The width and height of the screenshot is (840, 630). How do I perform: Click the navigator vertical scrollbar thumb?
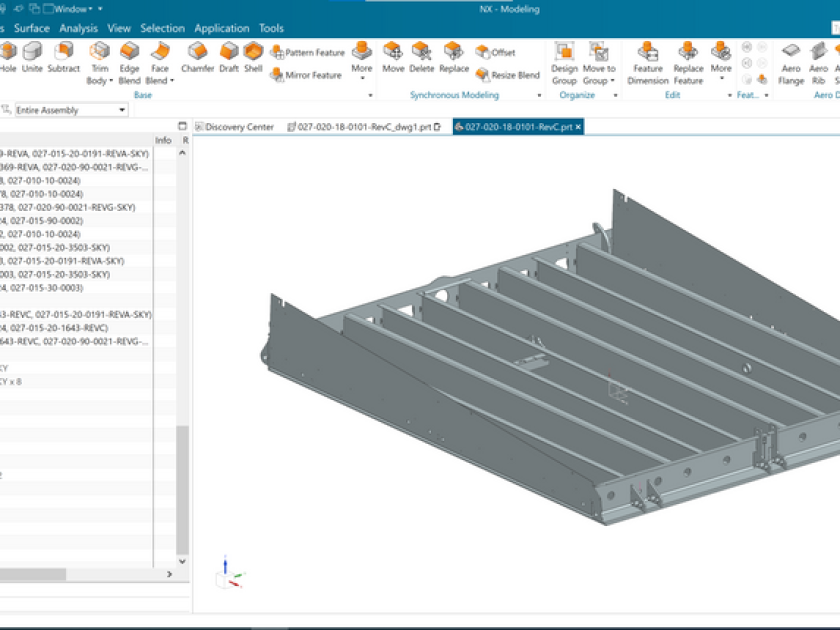point(182,490)
